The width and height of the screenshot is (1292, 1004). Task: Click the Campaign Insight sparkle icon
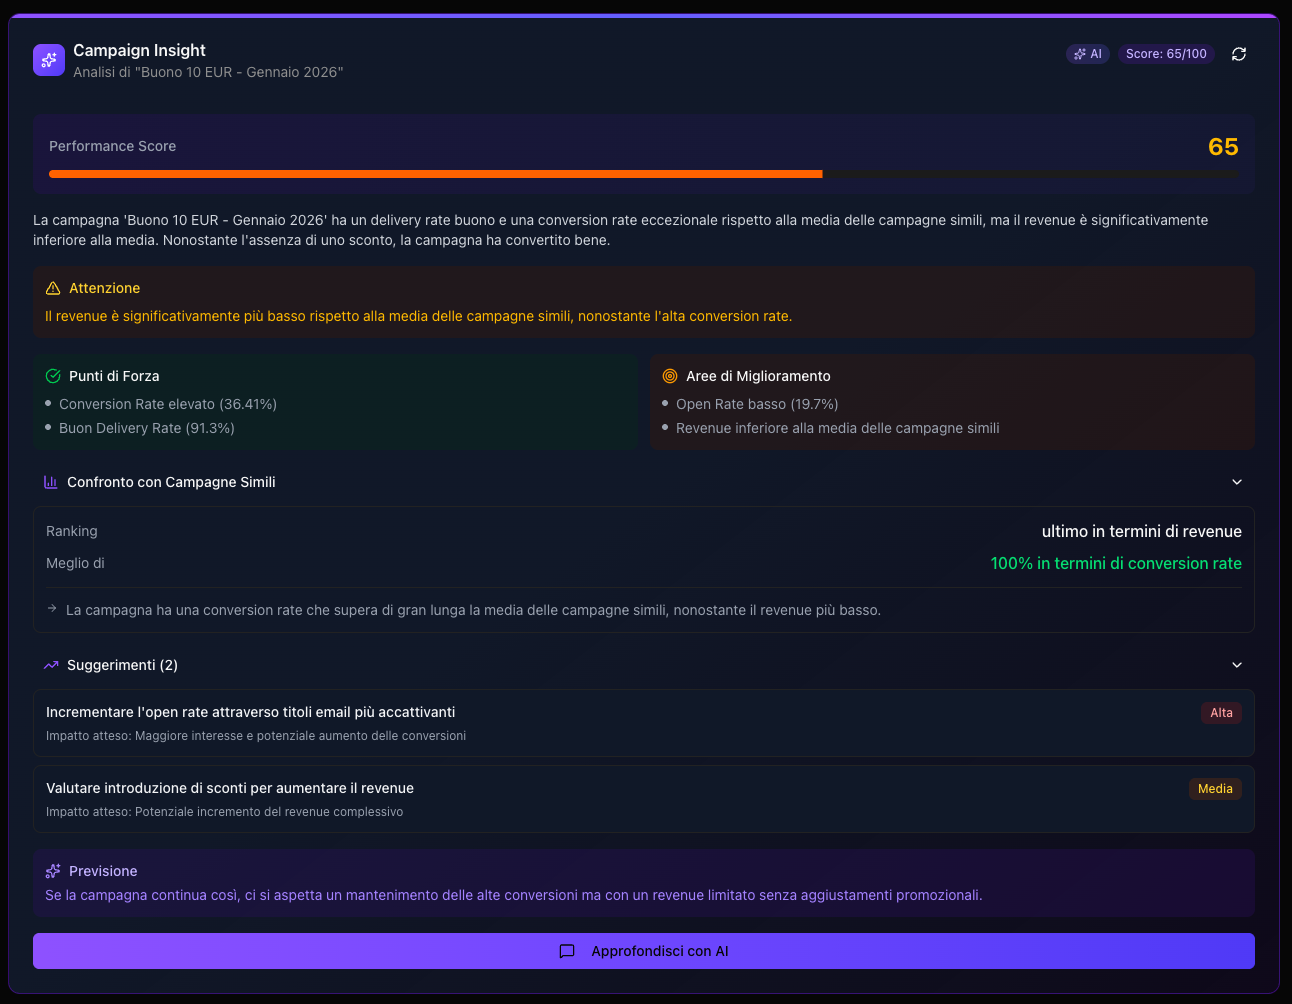pyautogui.click(x=48, y=60)
